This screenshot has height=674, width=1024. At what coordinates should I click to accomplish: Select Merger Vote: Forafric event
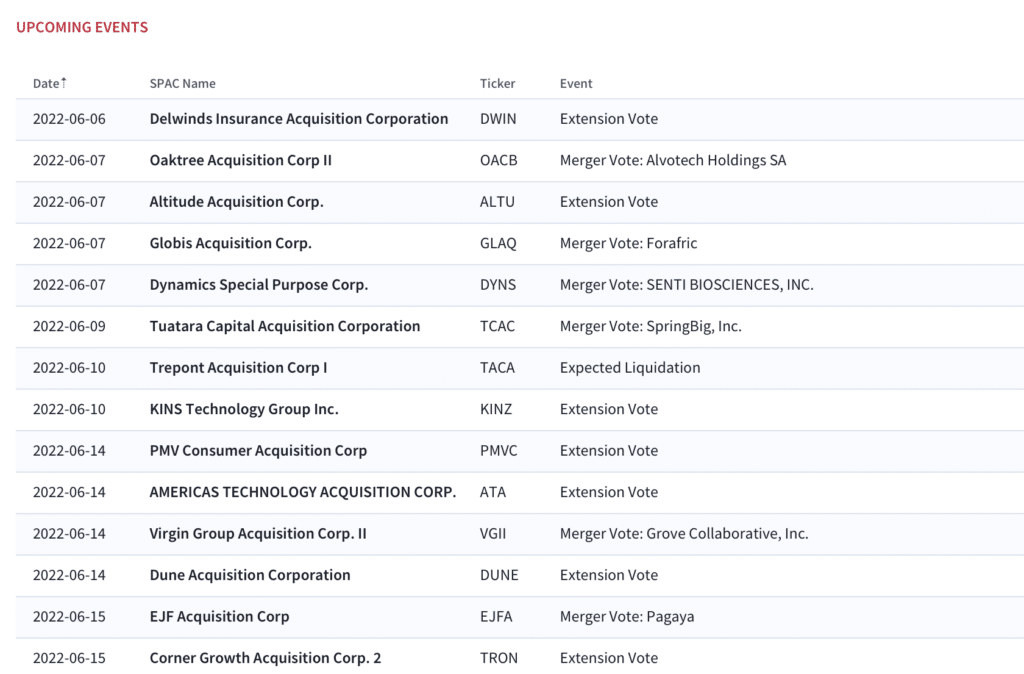(628, 244)
